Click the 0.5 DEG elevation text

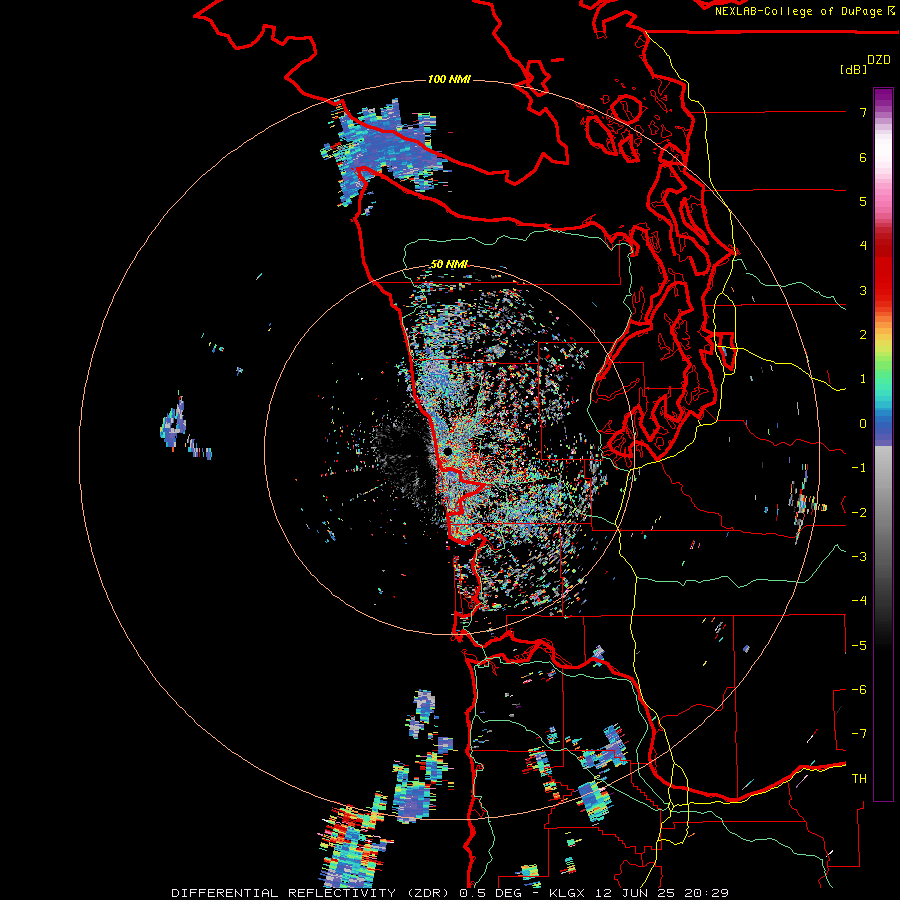pyautogui.click(x=490, y=893)
